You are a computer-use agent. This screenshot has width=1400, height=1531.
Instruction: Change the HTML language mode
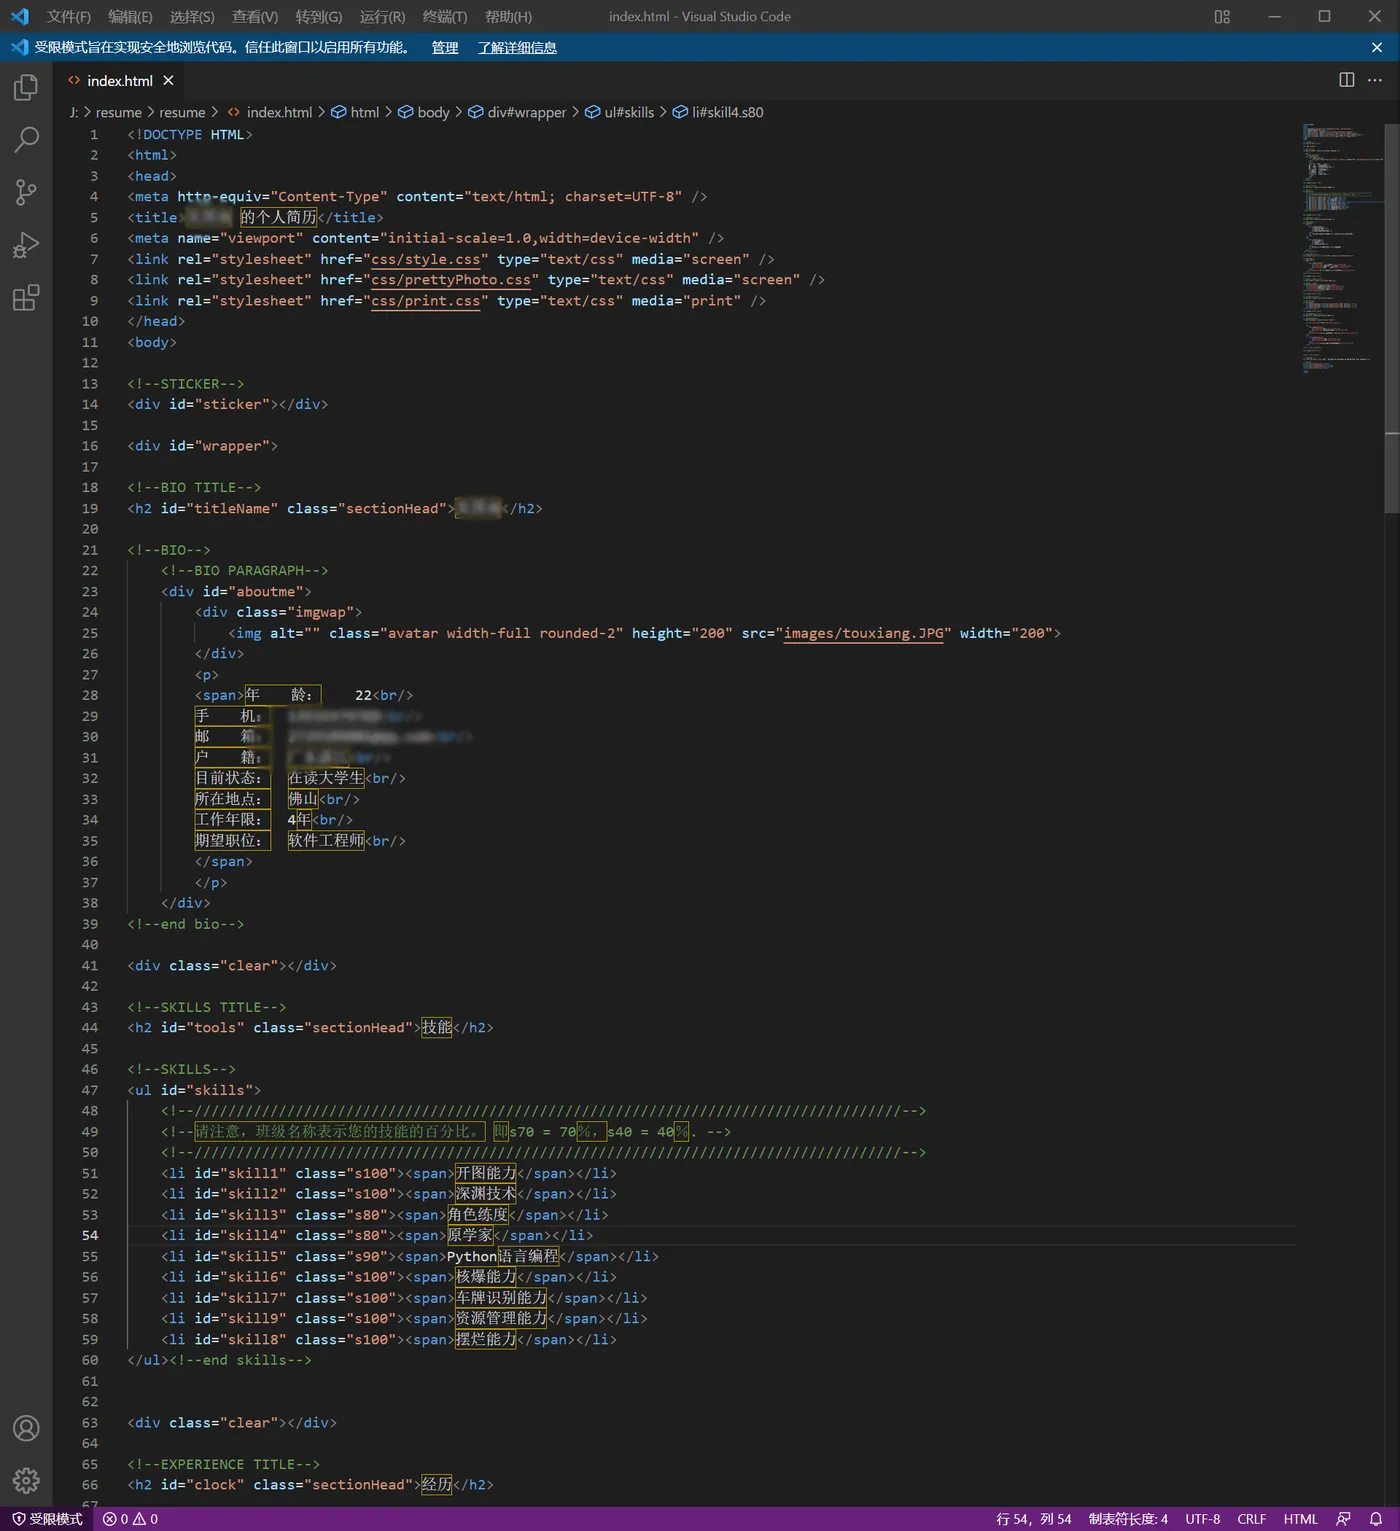[x=1300, y=1518]
